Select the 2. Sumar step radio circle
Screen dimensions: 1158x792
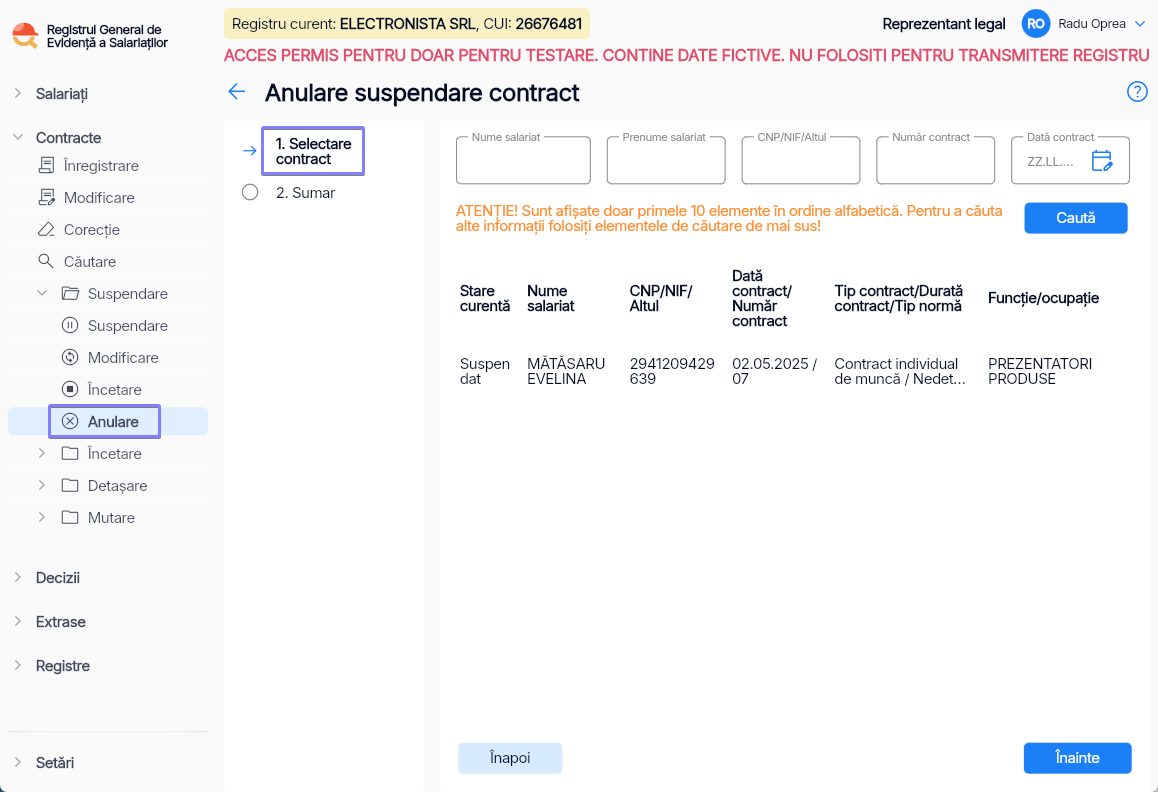[x=250, y=192]
